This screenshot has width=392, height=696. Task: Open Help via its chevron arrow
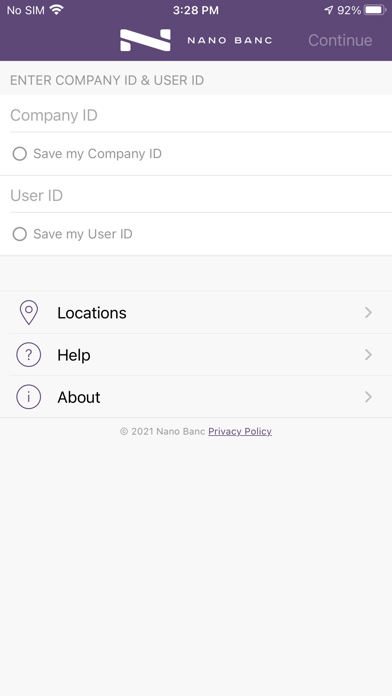tap(368, 355)
